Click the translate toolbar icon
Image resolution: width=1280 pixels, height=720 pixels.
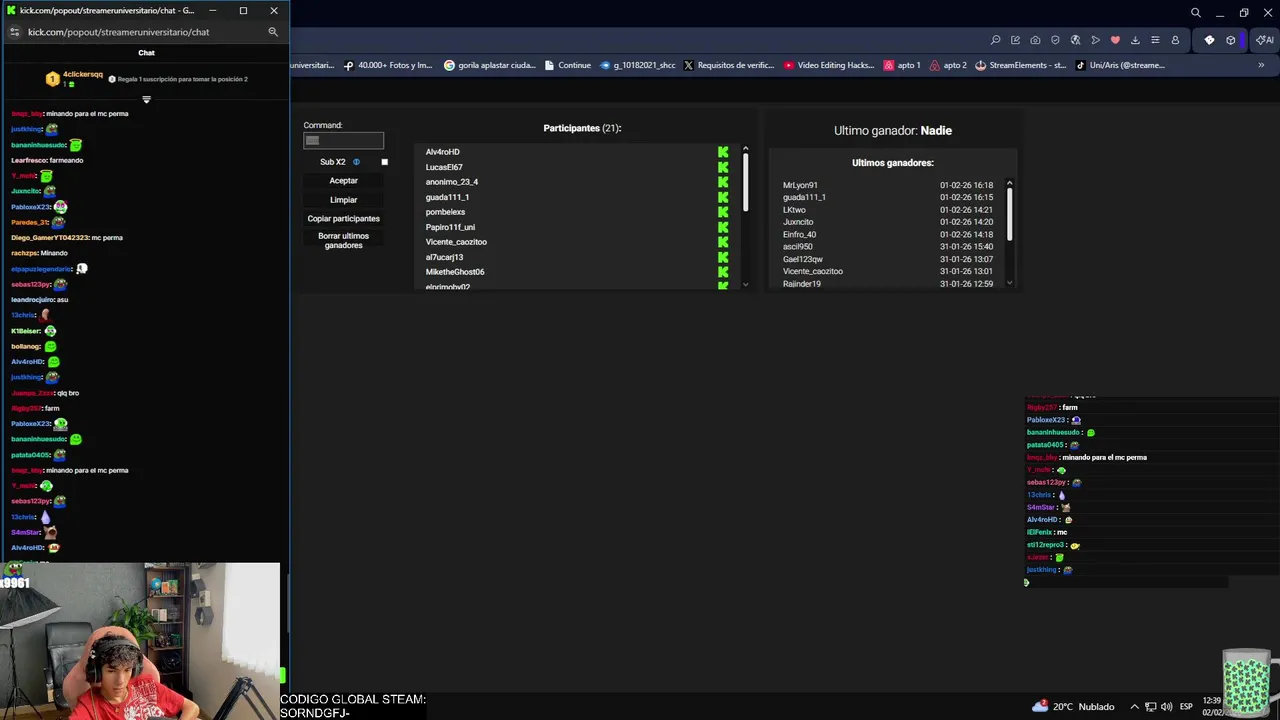(1075, 40)
